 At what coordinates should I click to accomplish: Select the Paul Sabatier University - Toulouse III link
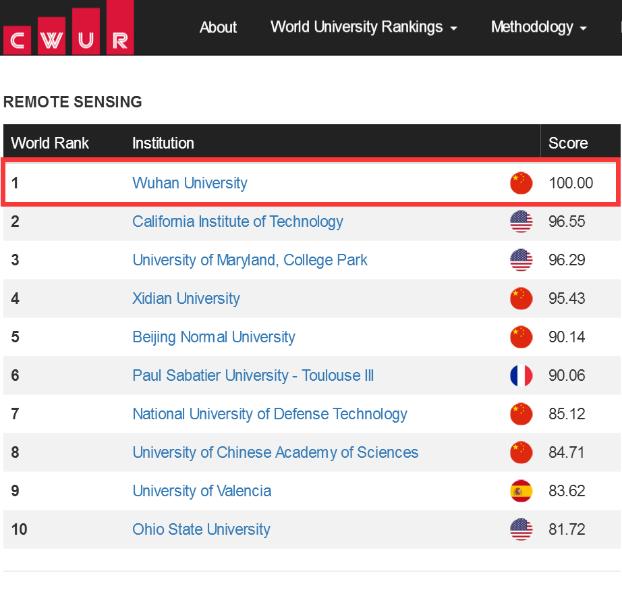click(x=252, y=376)
